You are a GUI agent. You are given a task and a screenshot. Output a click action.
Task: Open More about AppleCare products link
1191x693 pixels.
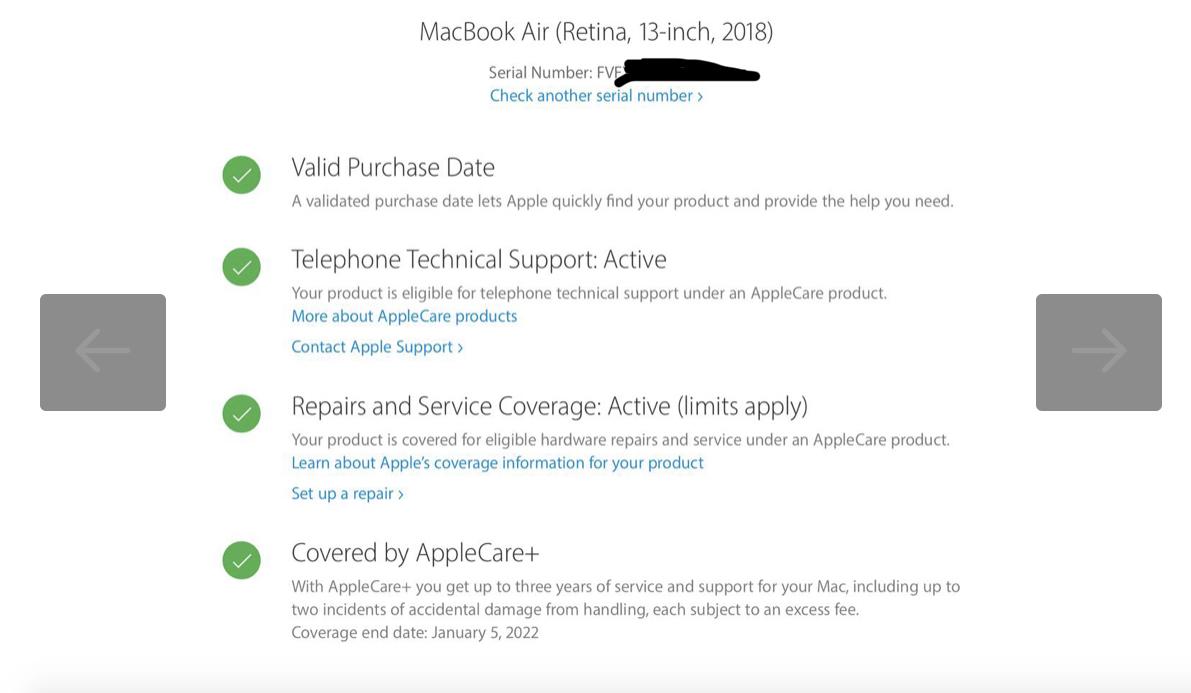click(404, 316)
